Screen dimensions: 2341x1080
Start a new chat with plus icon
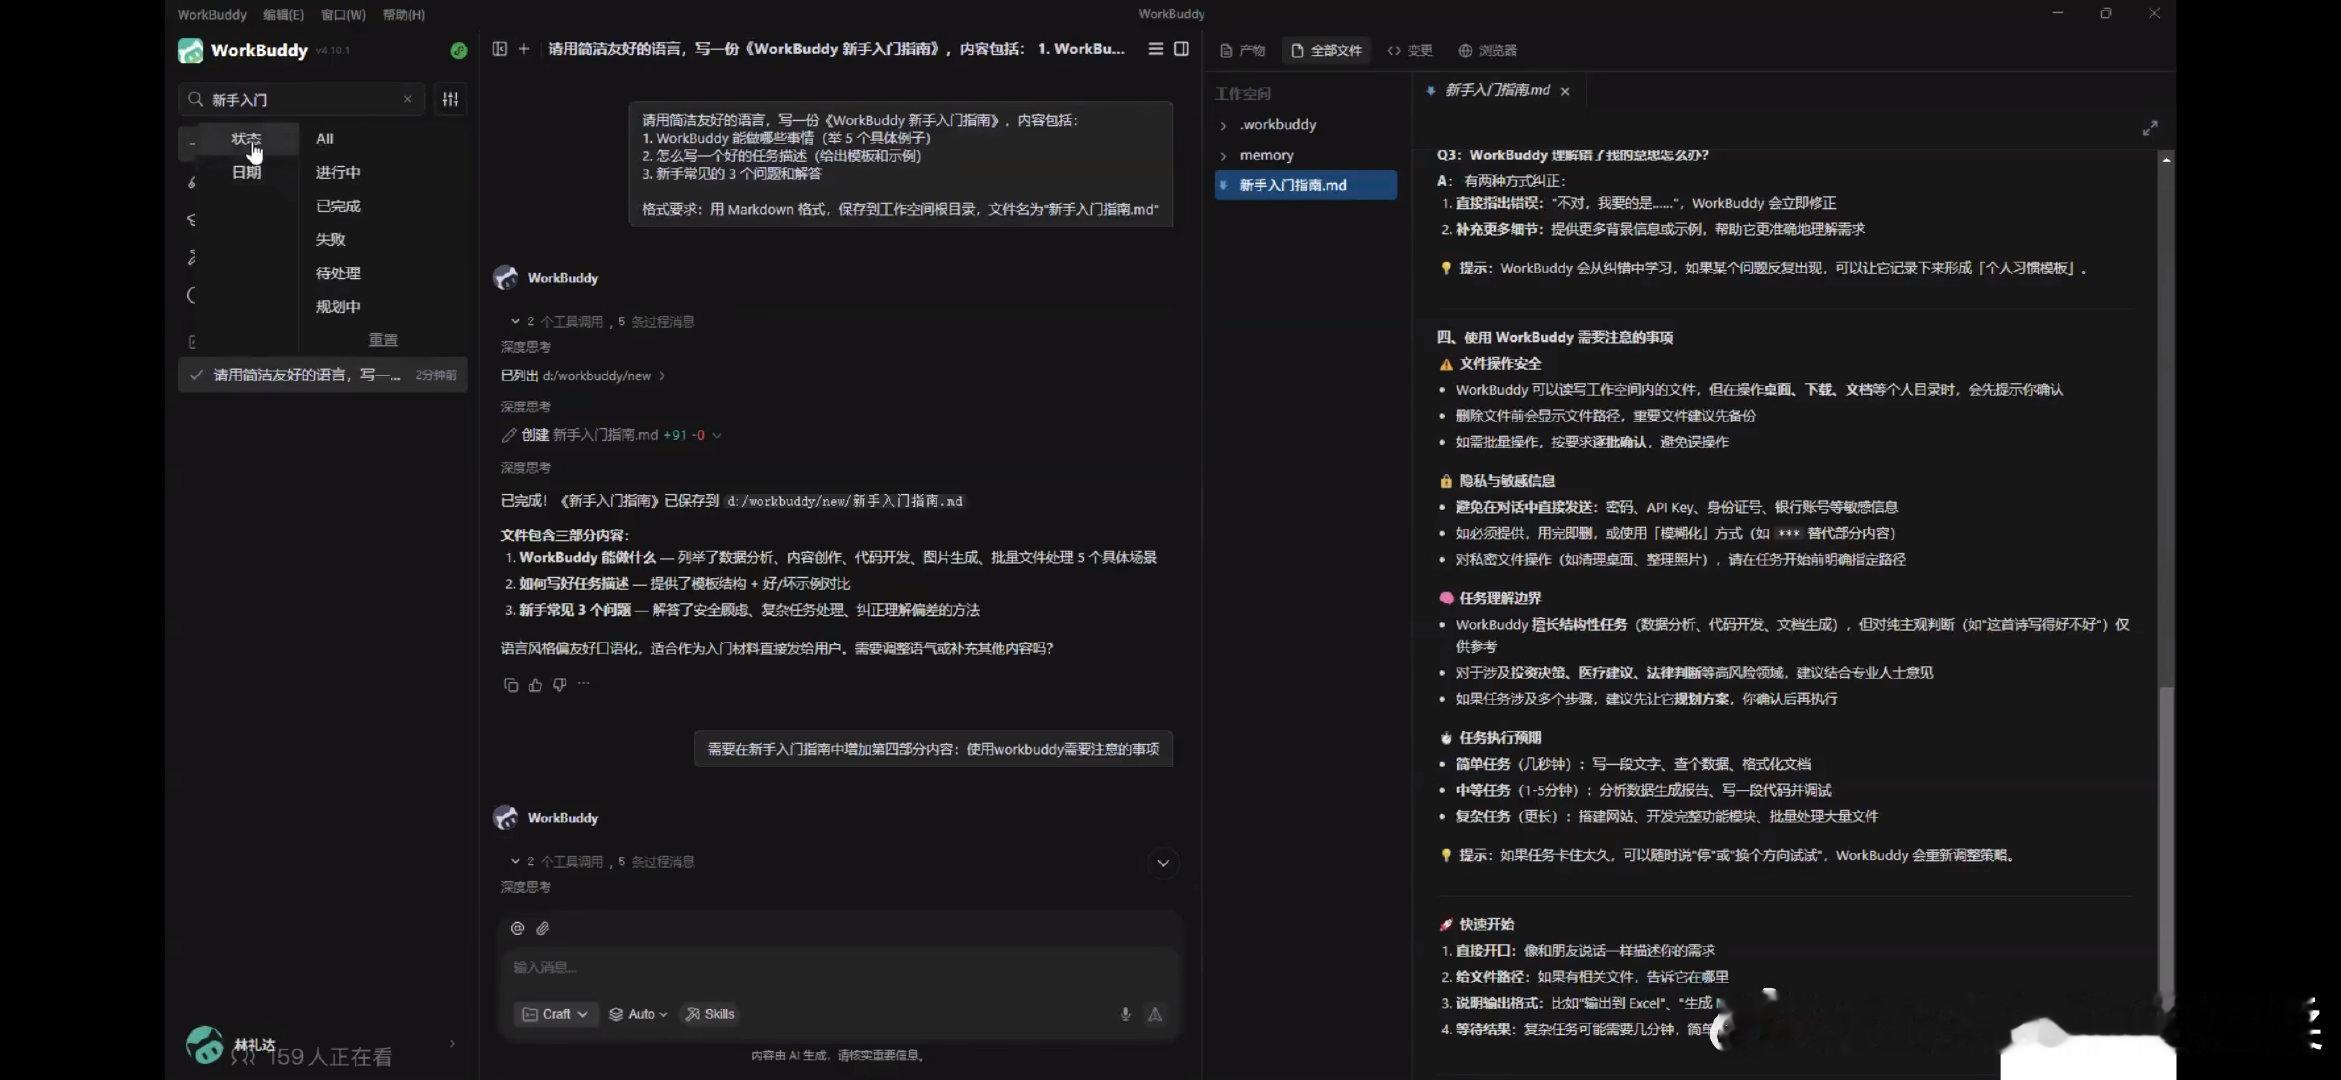tap(523, 49)
